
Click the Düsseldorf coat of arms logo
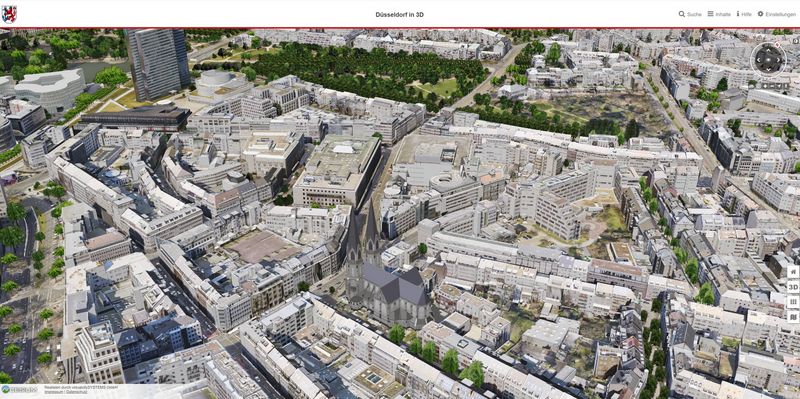tap(9, 14)
